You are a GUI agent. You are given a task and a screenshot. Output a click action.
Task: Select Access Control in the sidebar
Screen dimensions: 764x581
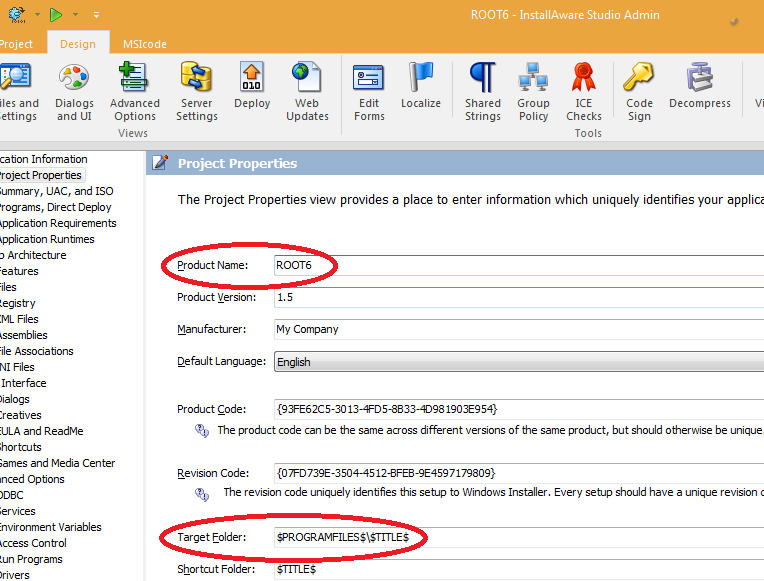tap(33, 543)
